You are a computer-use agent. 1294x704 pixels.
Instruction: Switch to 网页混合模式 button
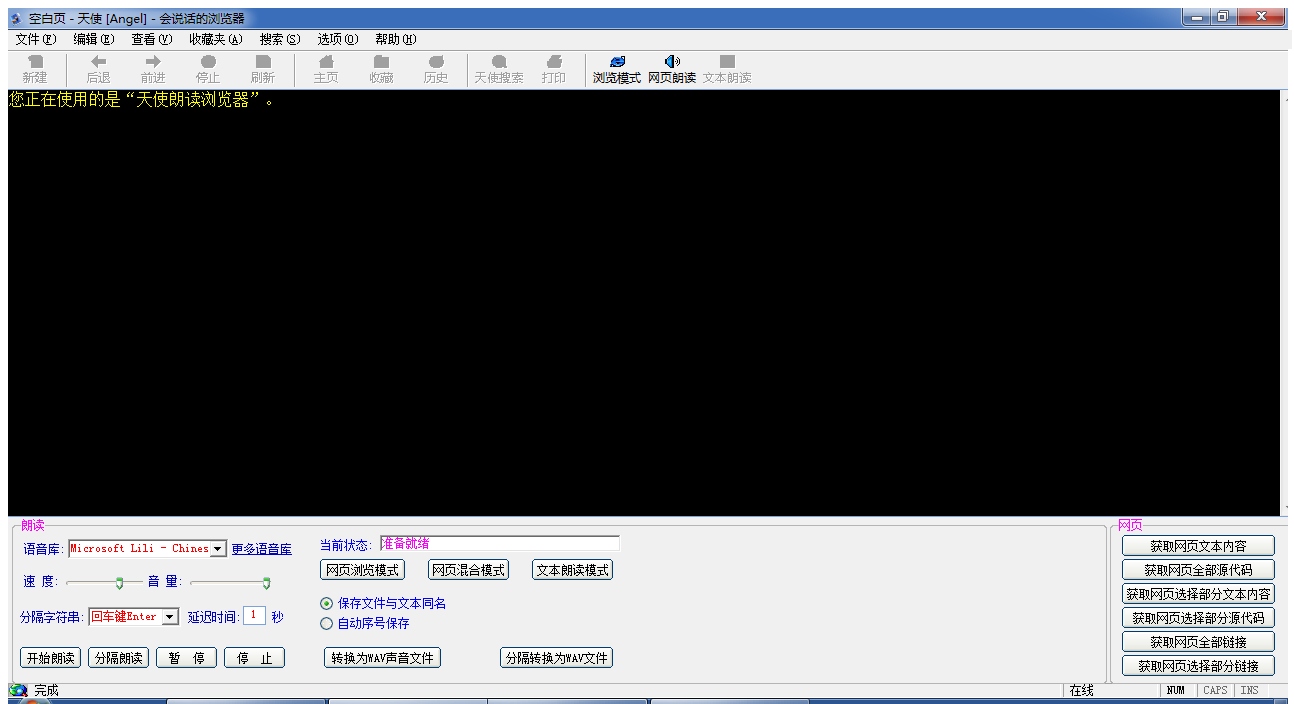468,570
